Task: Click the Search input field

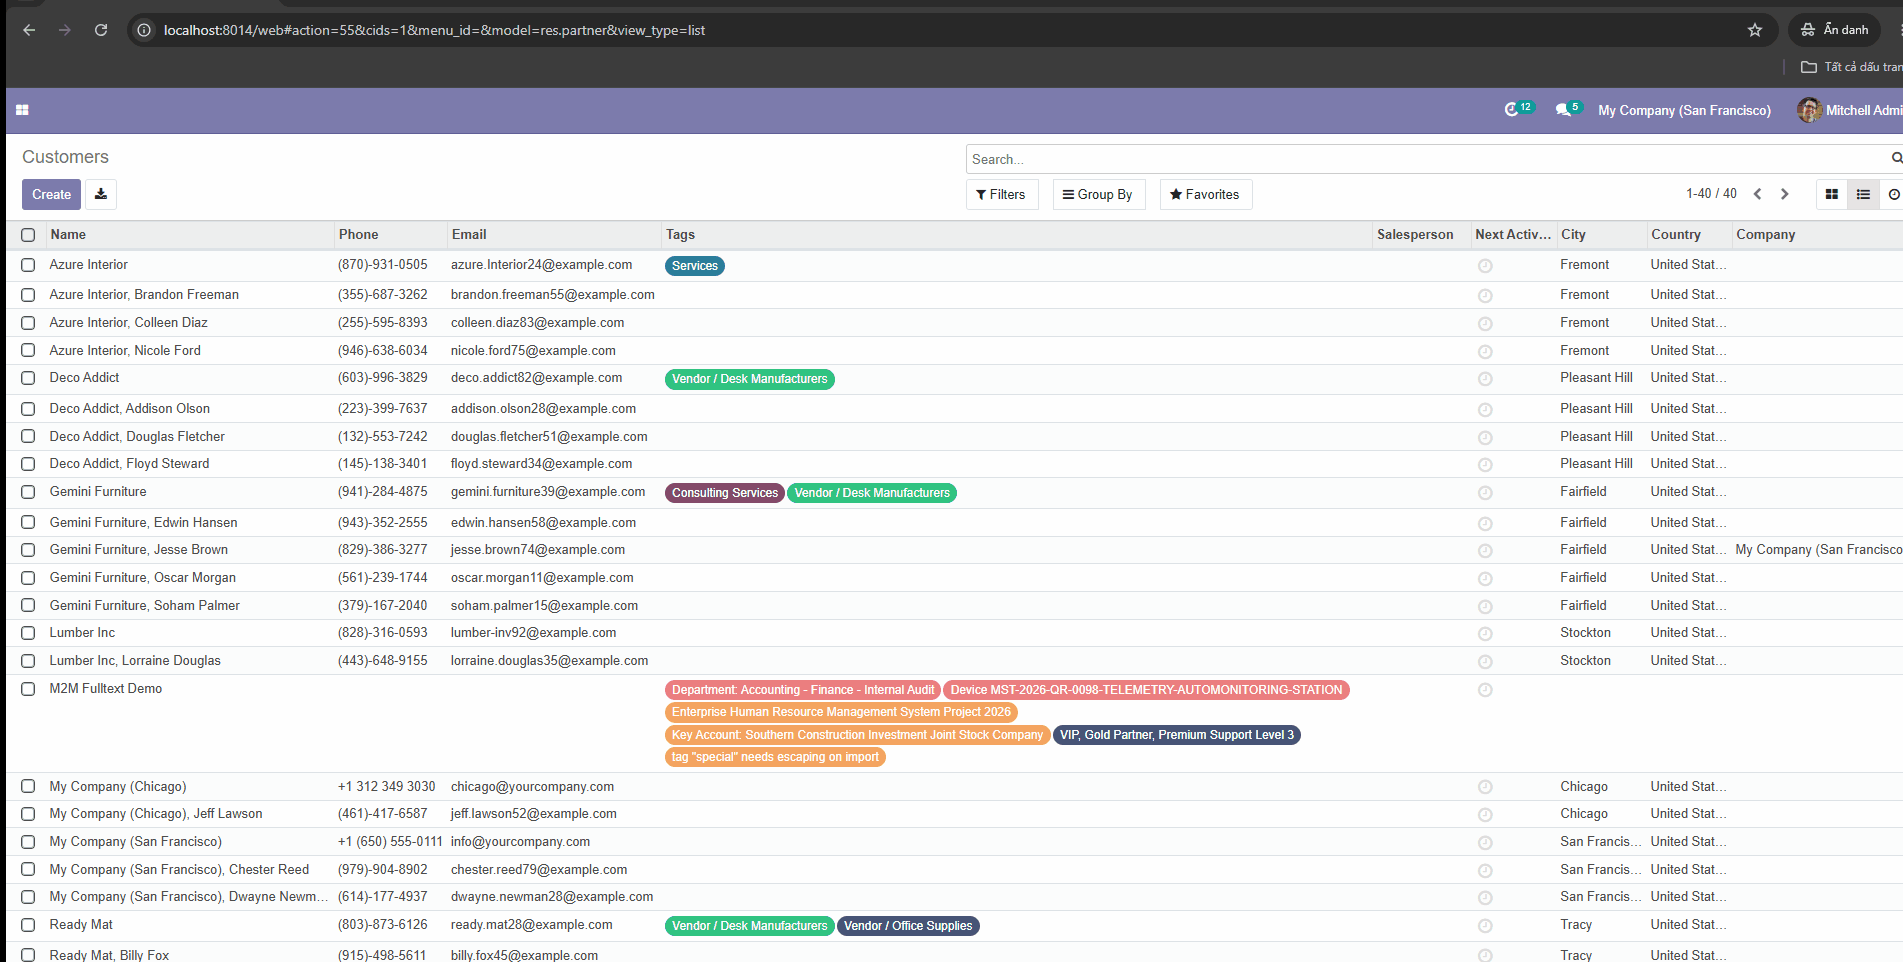Action: click(x=1428, y=159)
